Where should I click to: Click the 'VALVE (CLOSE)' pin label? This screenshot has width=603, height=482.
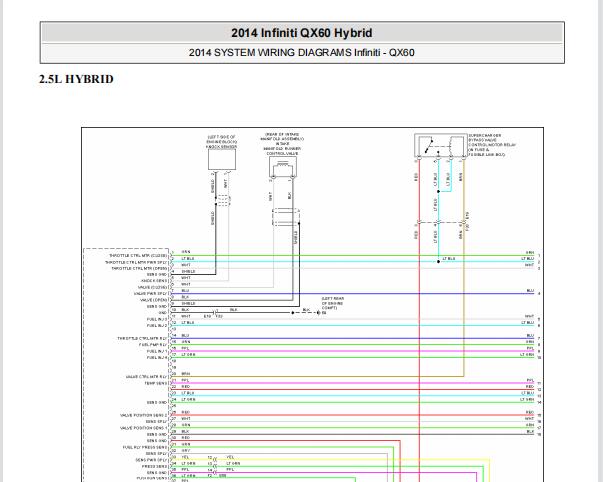tap(152, 287)
